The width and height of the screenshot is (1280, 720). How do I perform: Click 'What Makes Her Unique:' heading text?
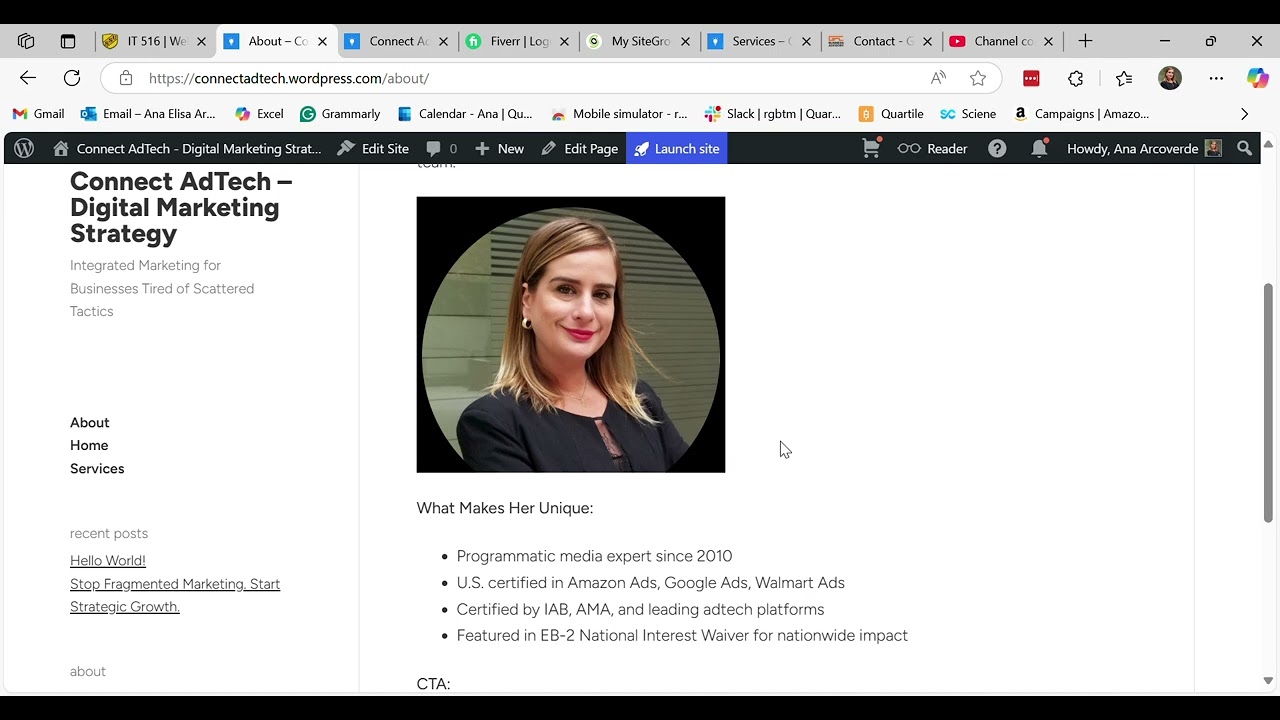(505, 508)
